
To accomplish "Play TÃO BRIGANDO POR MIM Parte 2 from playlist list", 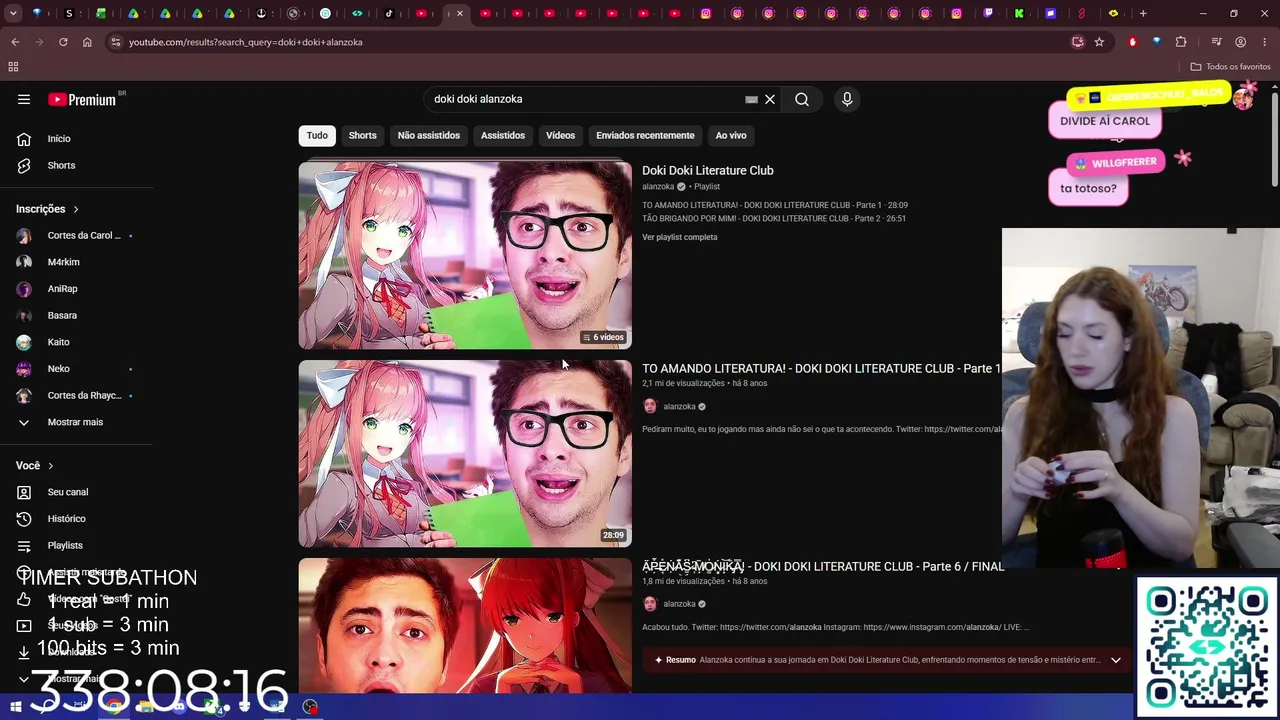I will point(774,218).
